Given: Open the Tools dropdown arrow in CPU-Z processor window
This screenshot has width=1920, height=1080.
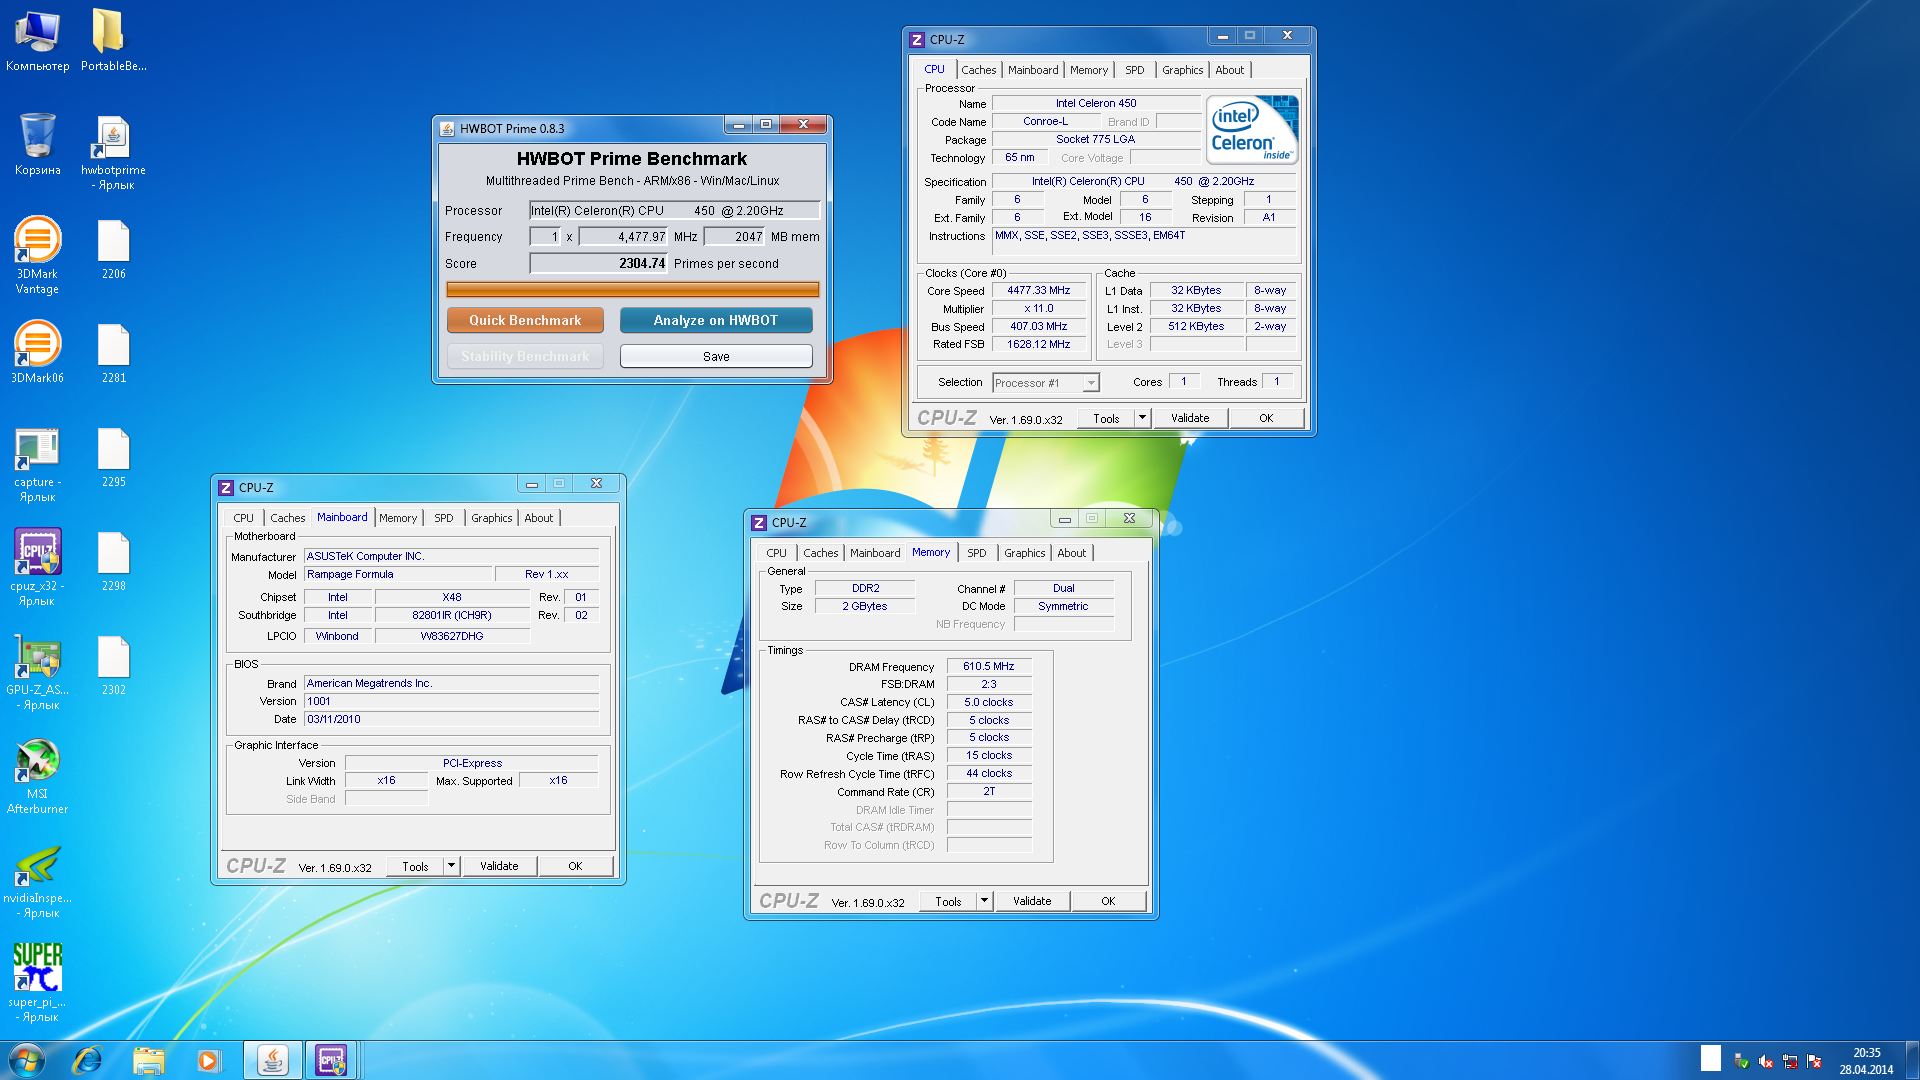Looking at the screenshot, I should (1142, 418).
